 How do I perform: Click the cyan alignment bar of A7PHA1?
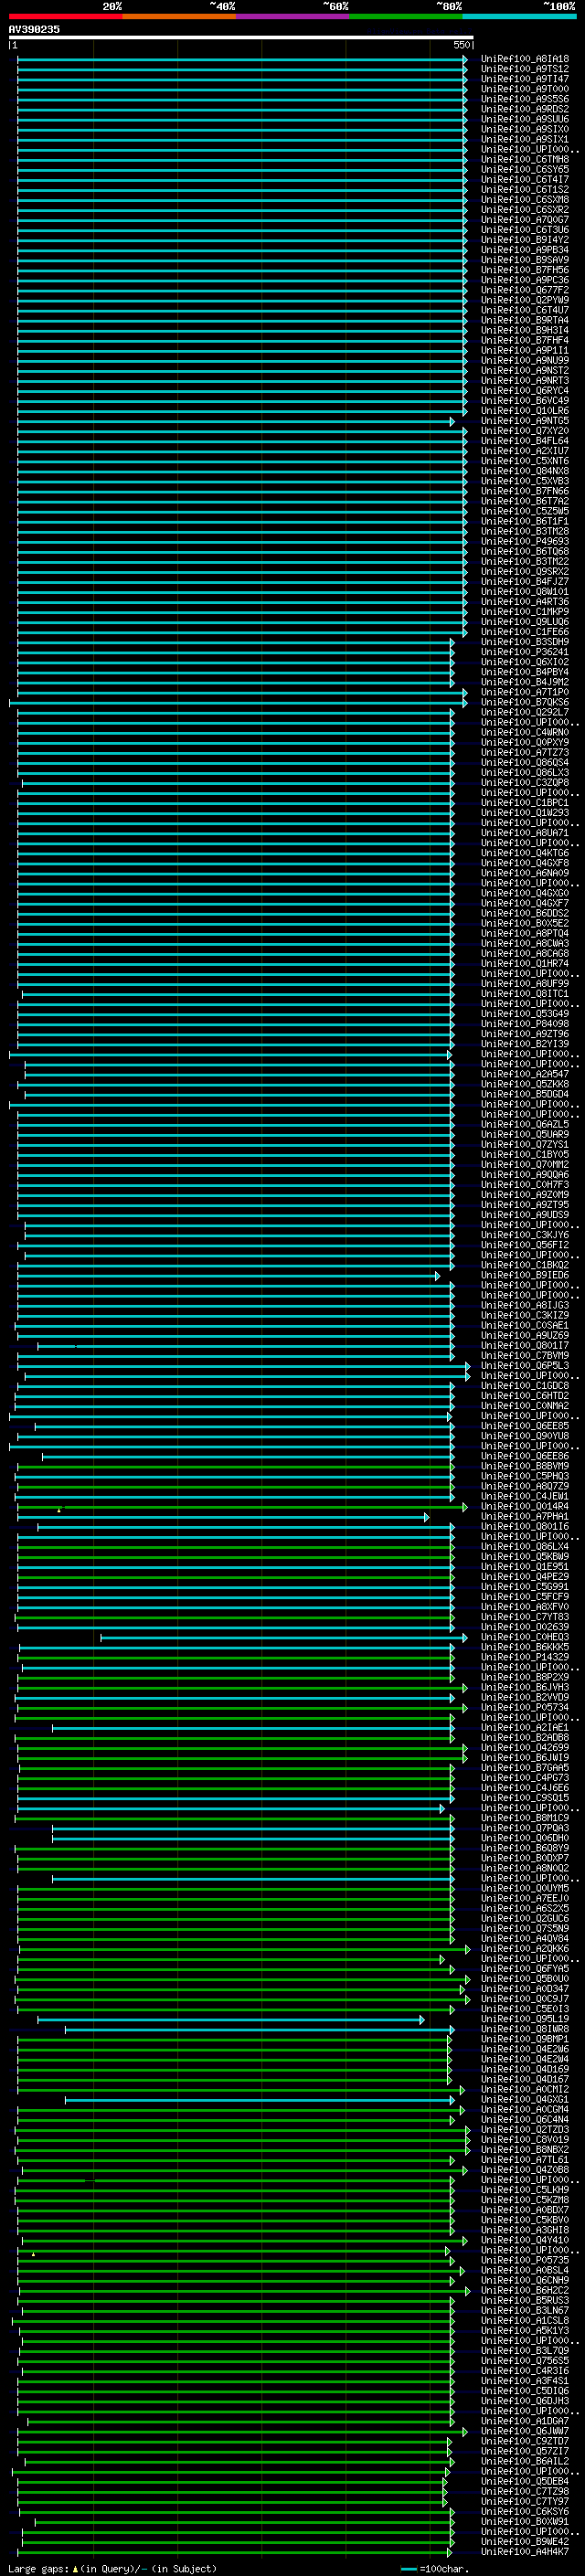pyautogui.click(x=223, y=1517)
